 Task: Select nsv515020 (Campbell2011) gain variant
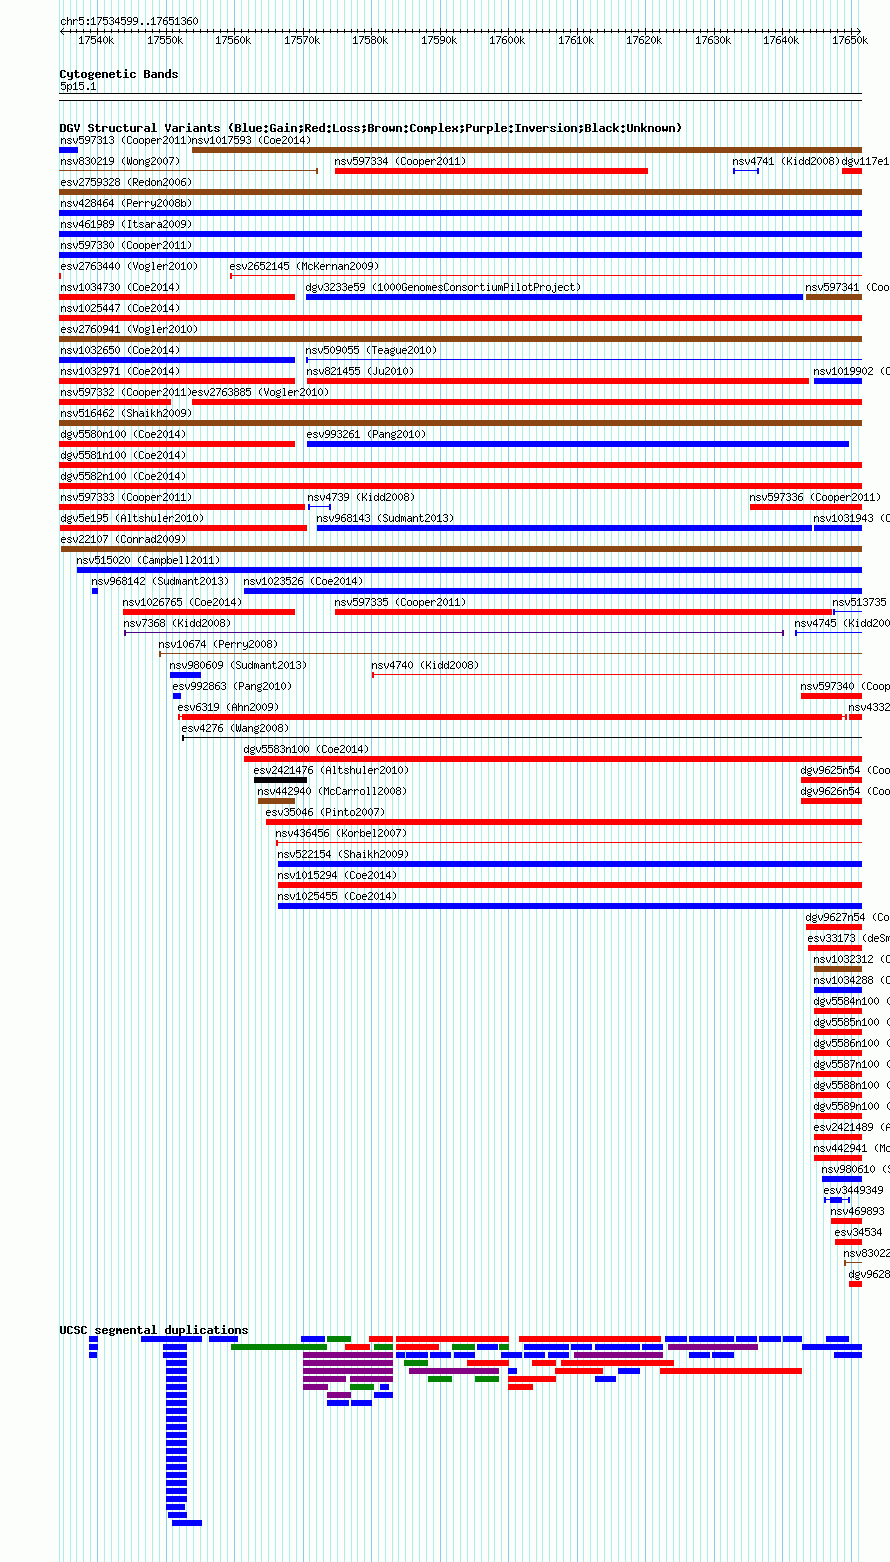(469, 570)
